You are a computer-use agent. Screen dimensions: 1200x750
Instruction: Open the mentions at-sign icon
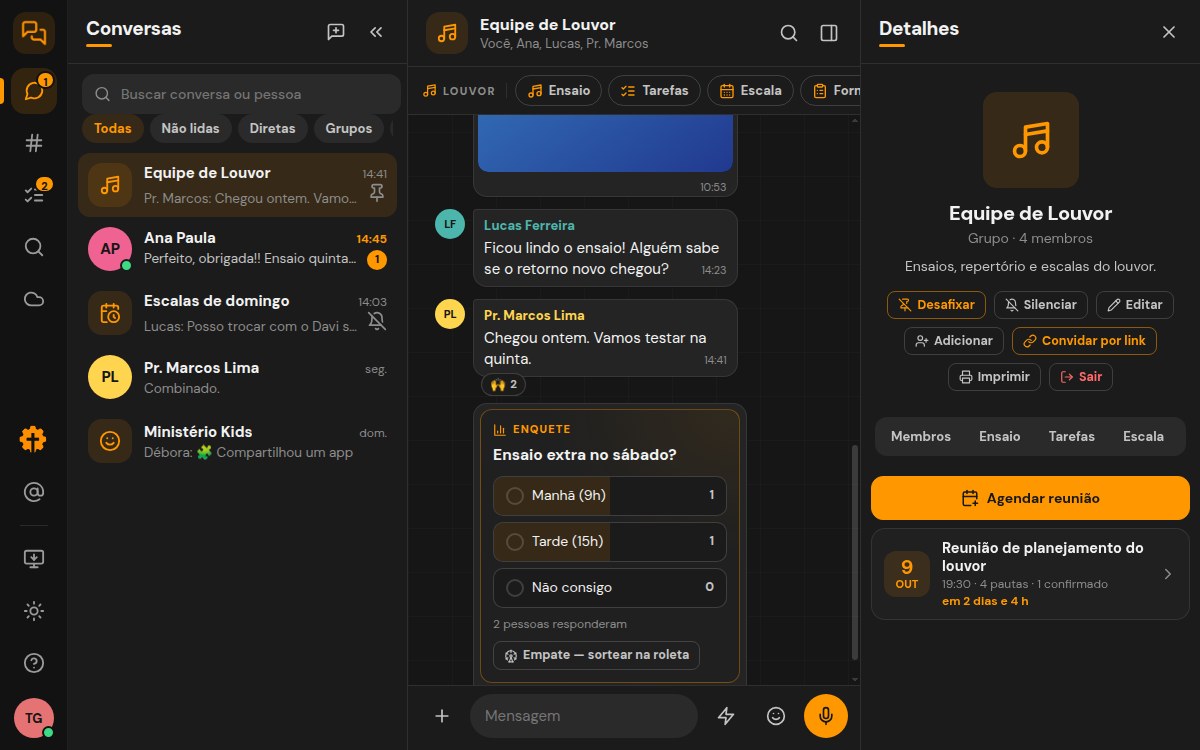tap(34, 491)
